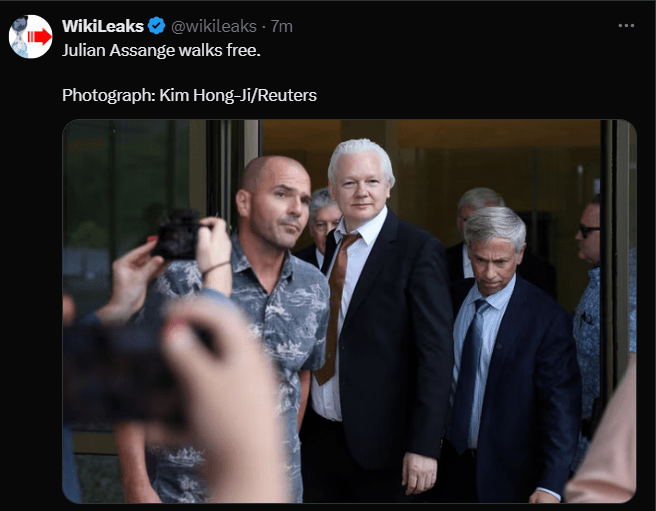This screenshot has width=656, height=511.
Task: Click the red arrow in the avatar
Action: 38,37
